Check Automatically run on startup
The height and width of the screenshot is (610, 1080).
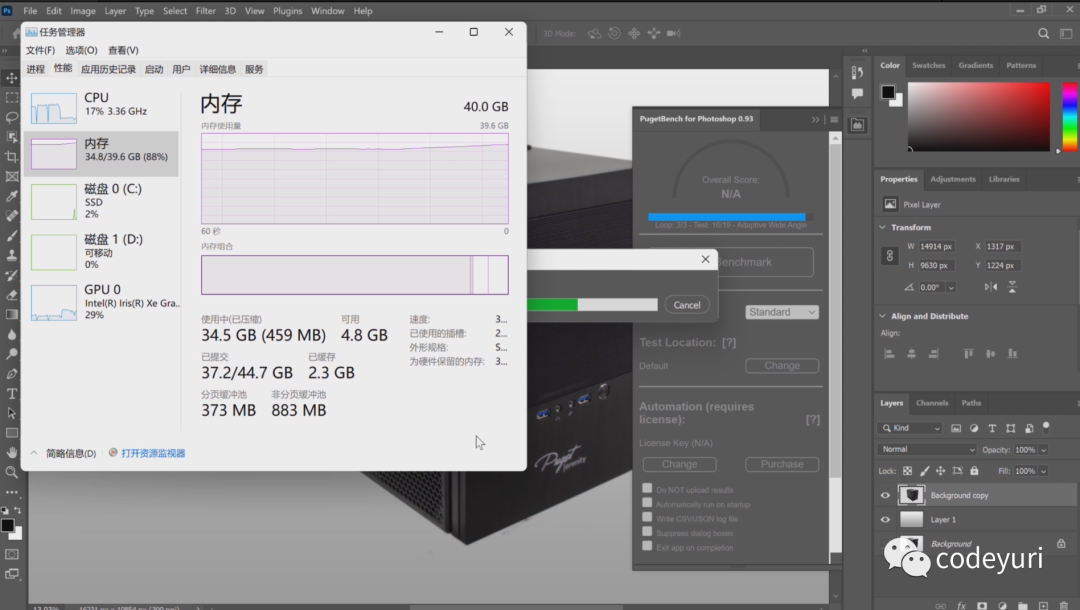pyautogui.click(x=647, y=503)
